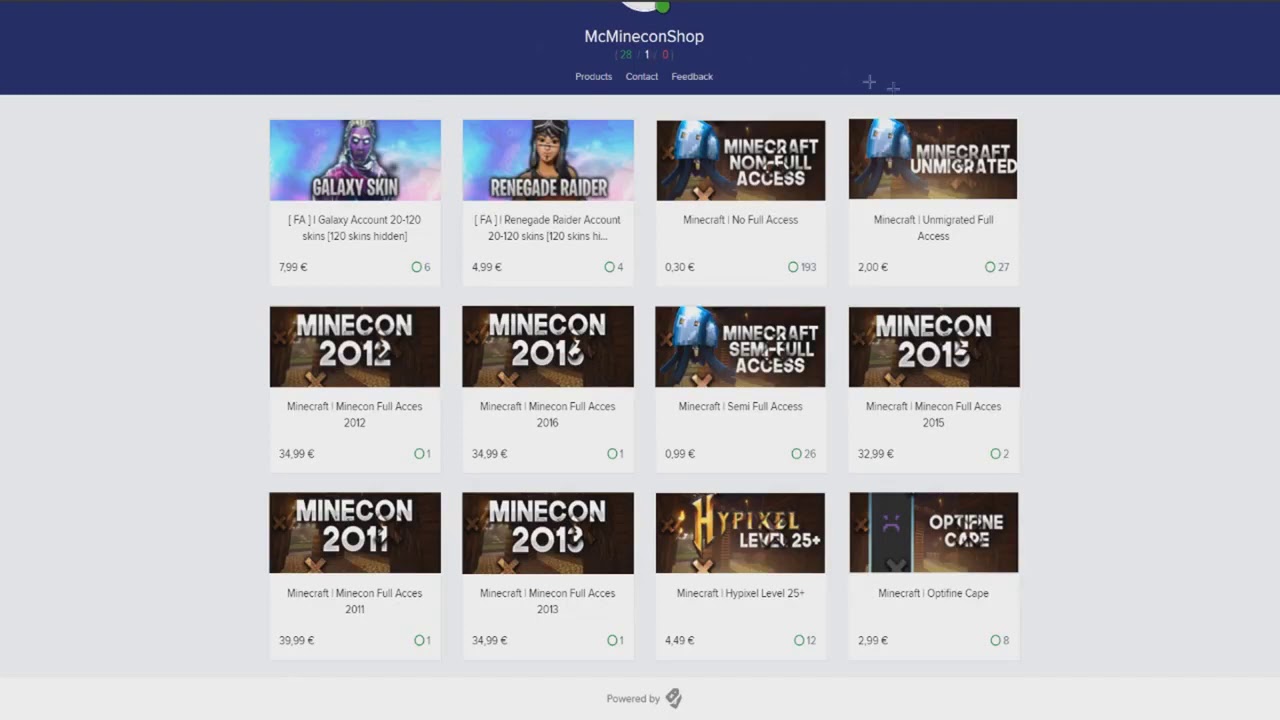Click the 34,99 € price on Minecon 2012 card
Viewport: 1280px width, 720px height.
pos(296,454)
